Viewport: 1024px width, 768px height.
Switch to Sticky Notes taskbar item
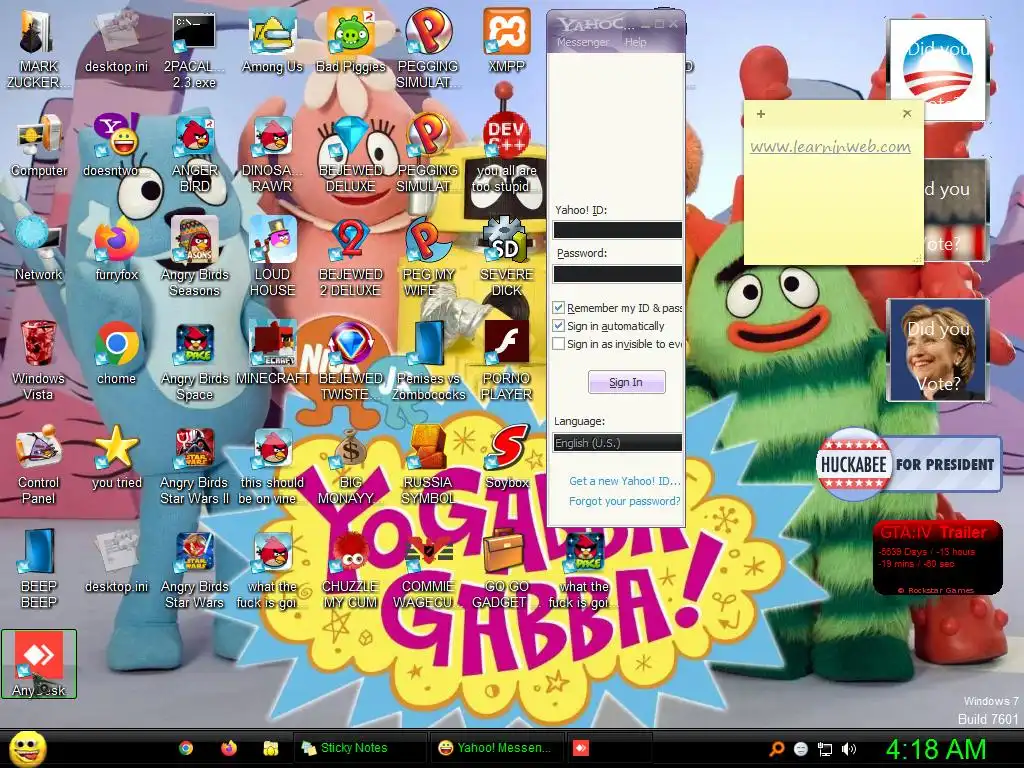click(360, 748)
